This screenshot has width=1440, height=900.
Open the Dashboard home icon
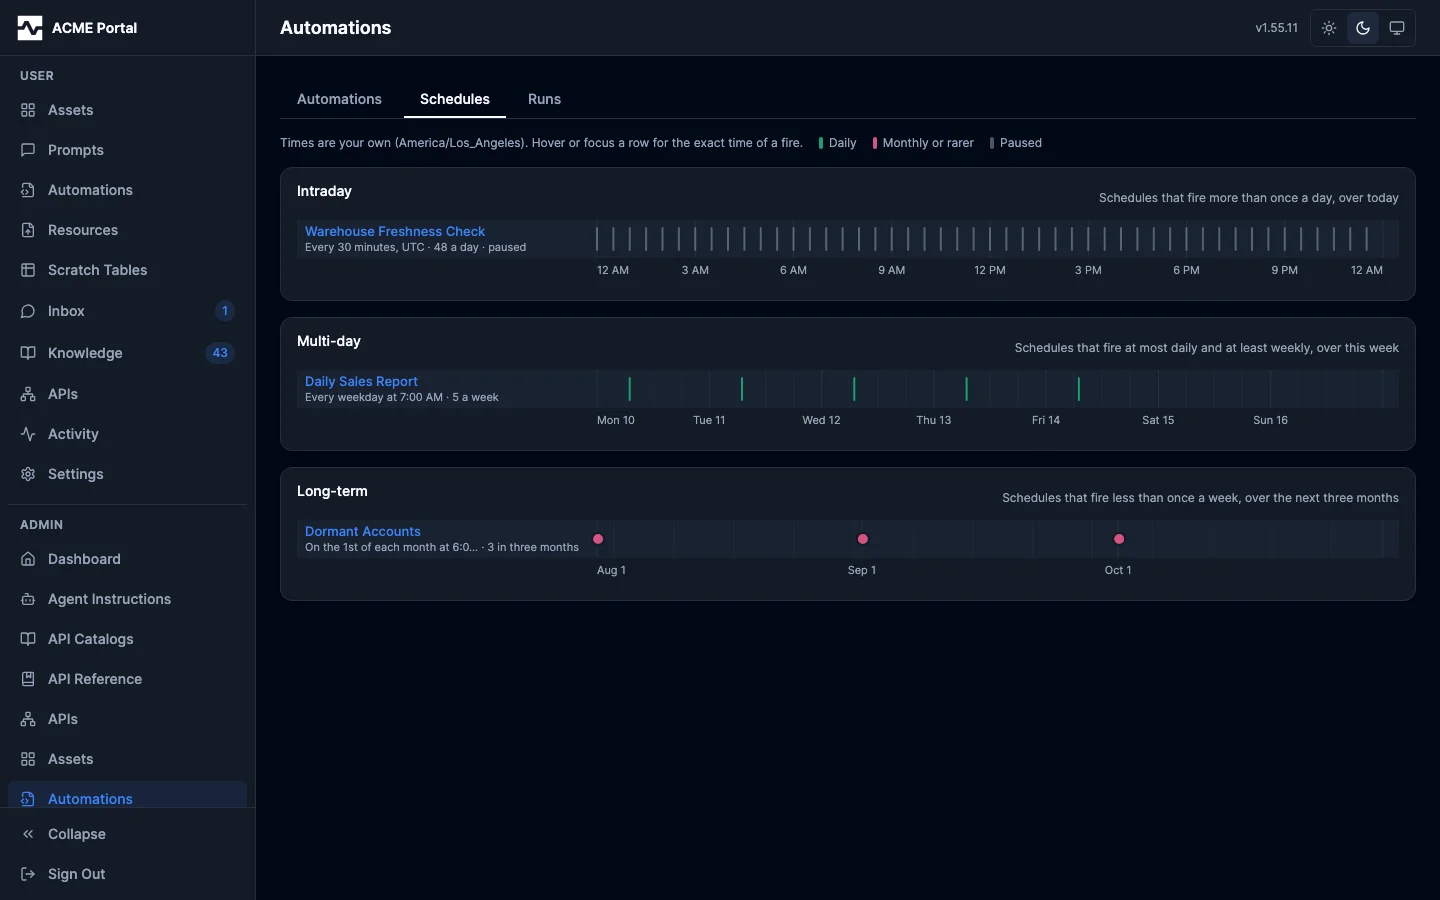point(28,559)
